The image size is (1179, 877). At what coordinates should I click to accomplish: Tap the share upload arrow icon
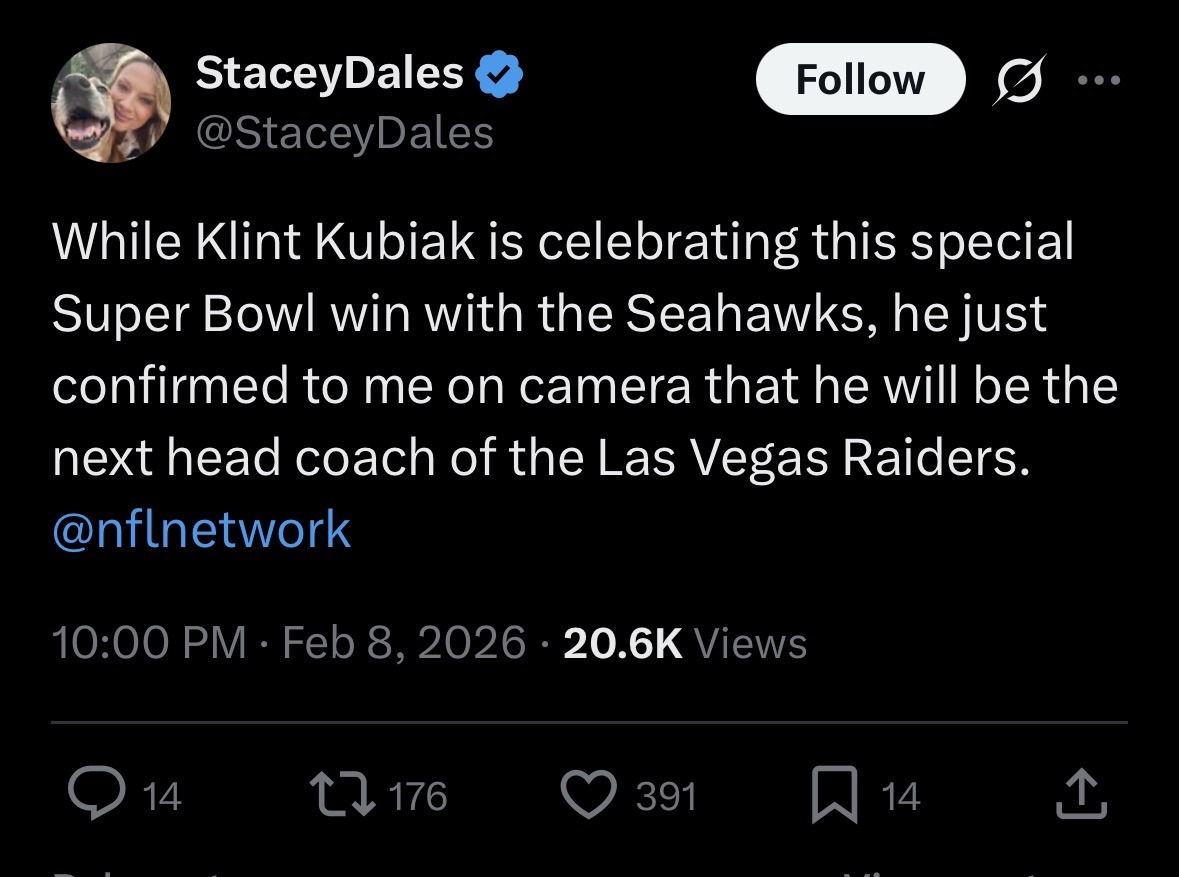coord(1081,796)
